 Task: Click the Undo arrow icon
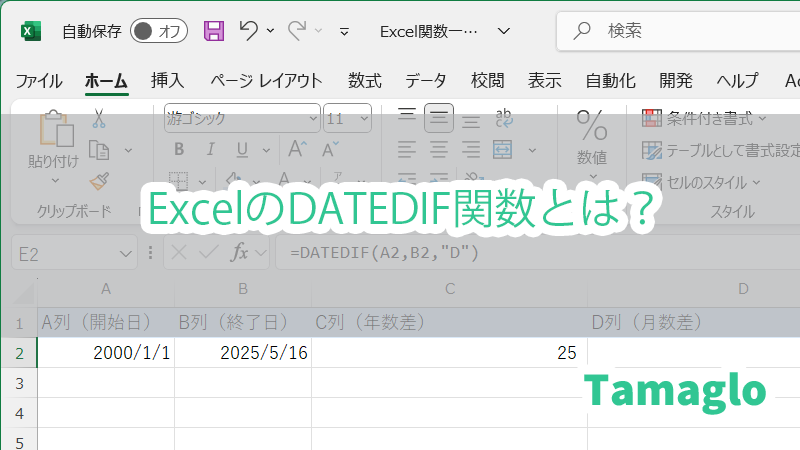click(x=249, y=31)
